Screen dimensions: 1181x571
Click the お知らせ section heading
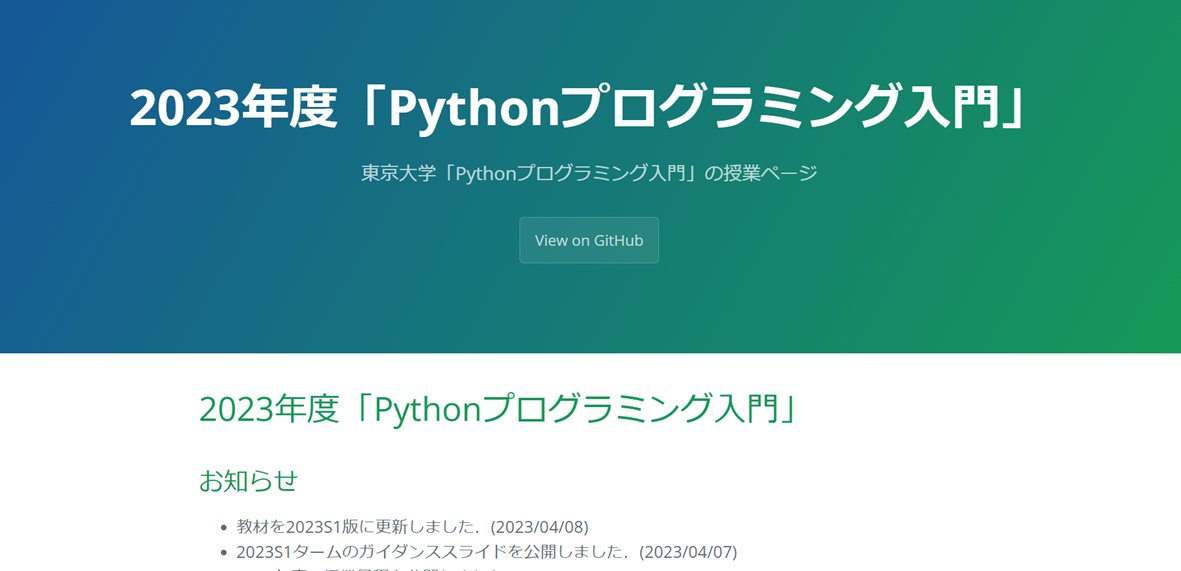pos(249,481)
